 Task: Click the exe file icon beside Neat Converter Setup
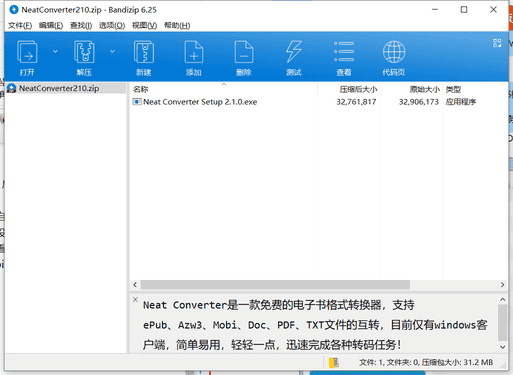137,102
